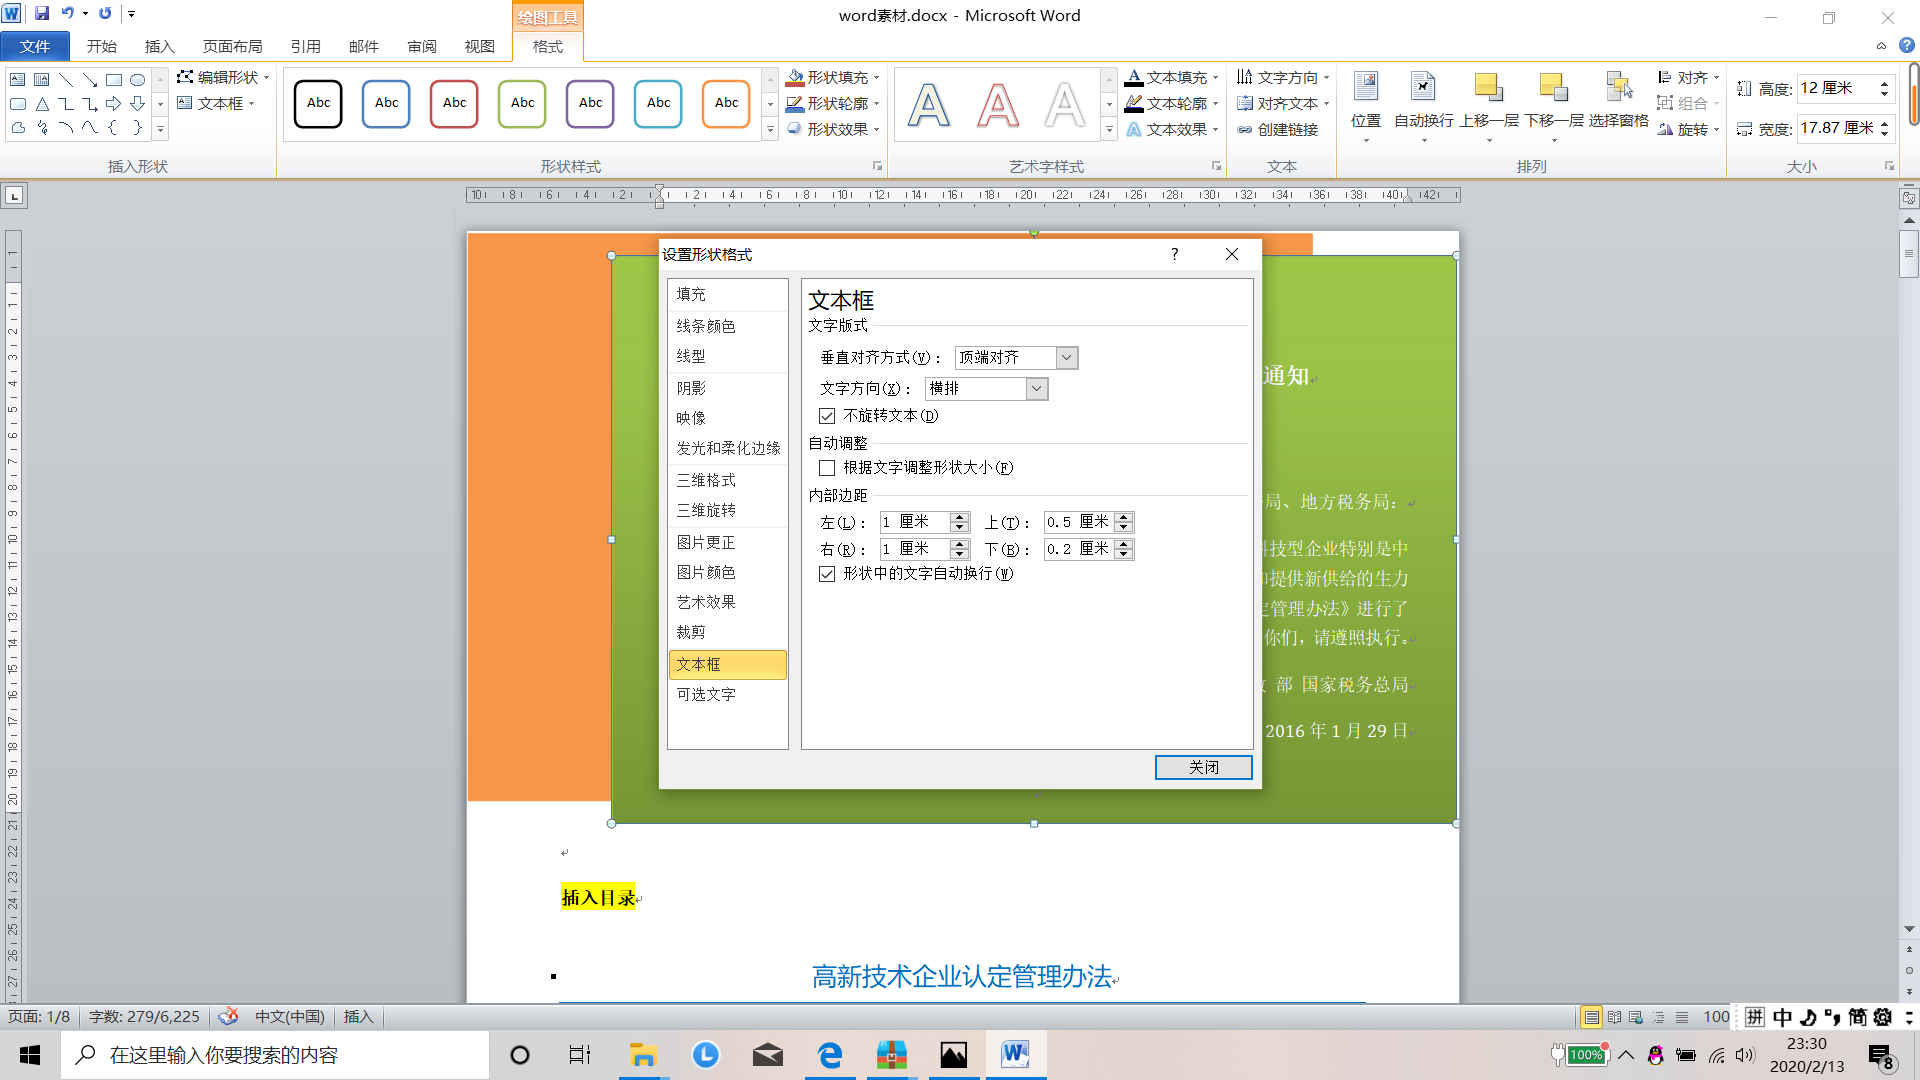The height and width of the screenshot is (1080, 1920).
Task: Select 线条颜色 in the dialog sidebar
Action: [x=705, y=326]
